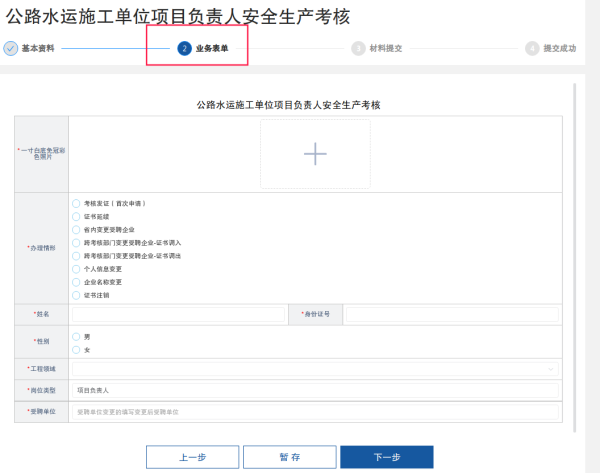Image resolution: width=600 pixels, height=473 pixels.
Task: Select 考核发证（首次申请） radio option
Action: pos(76,203)
